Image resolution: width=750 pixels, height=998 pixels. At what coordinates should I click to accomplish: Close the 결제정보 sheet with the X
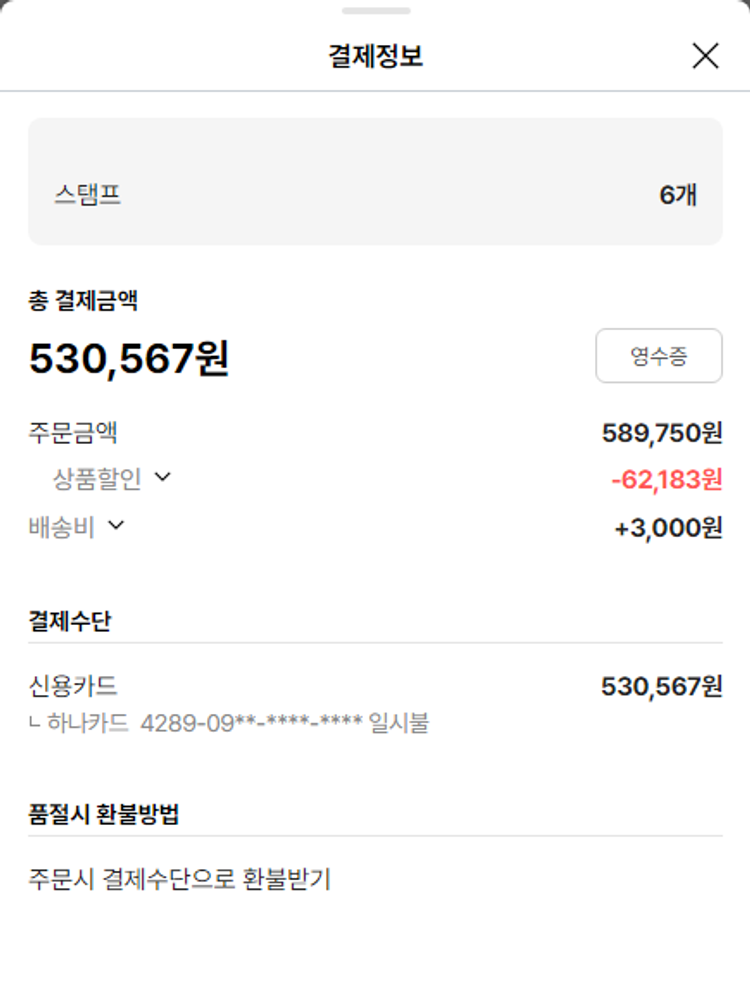tap(705, 56)
